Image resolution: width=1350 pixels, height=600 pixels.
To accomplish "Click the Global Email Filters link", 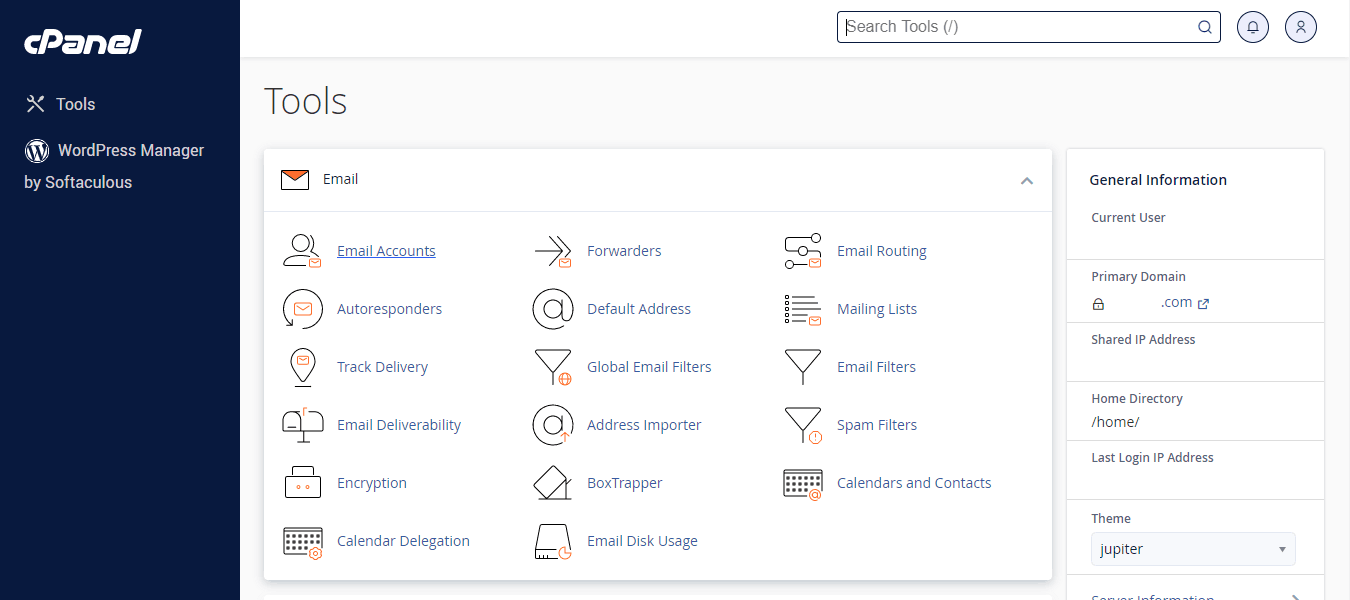I will pos(649,367).
